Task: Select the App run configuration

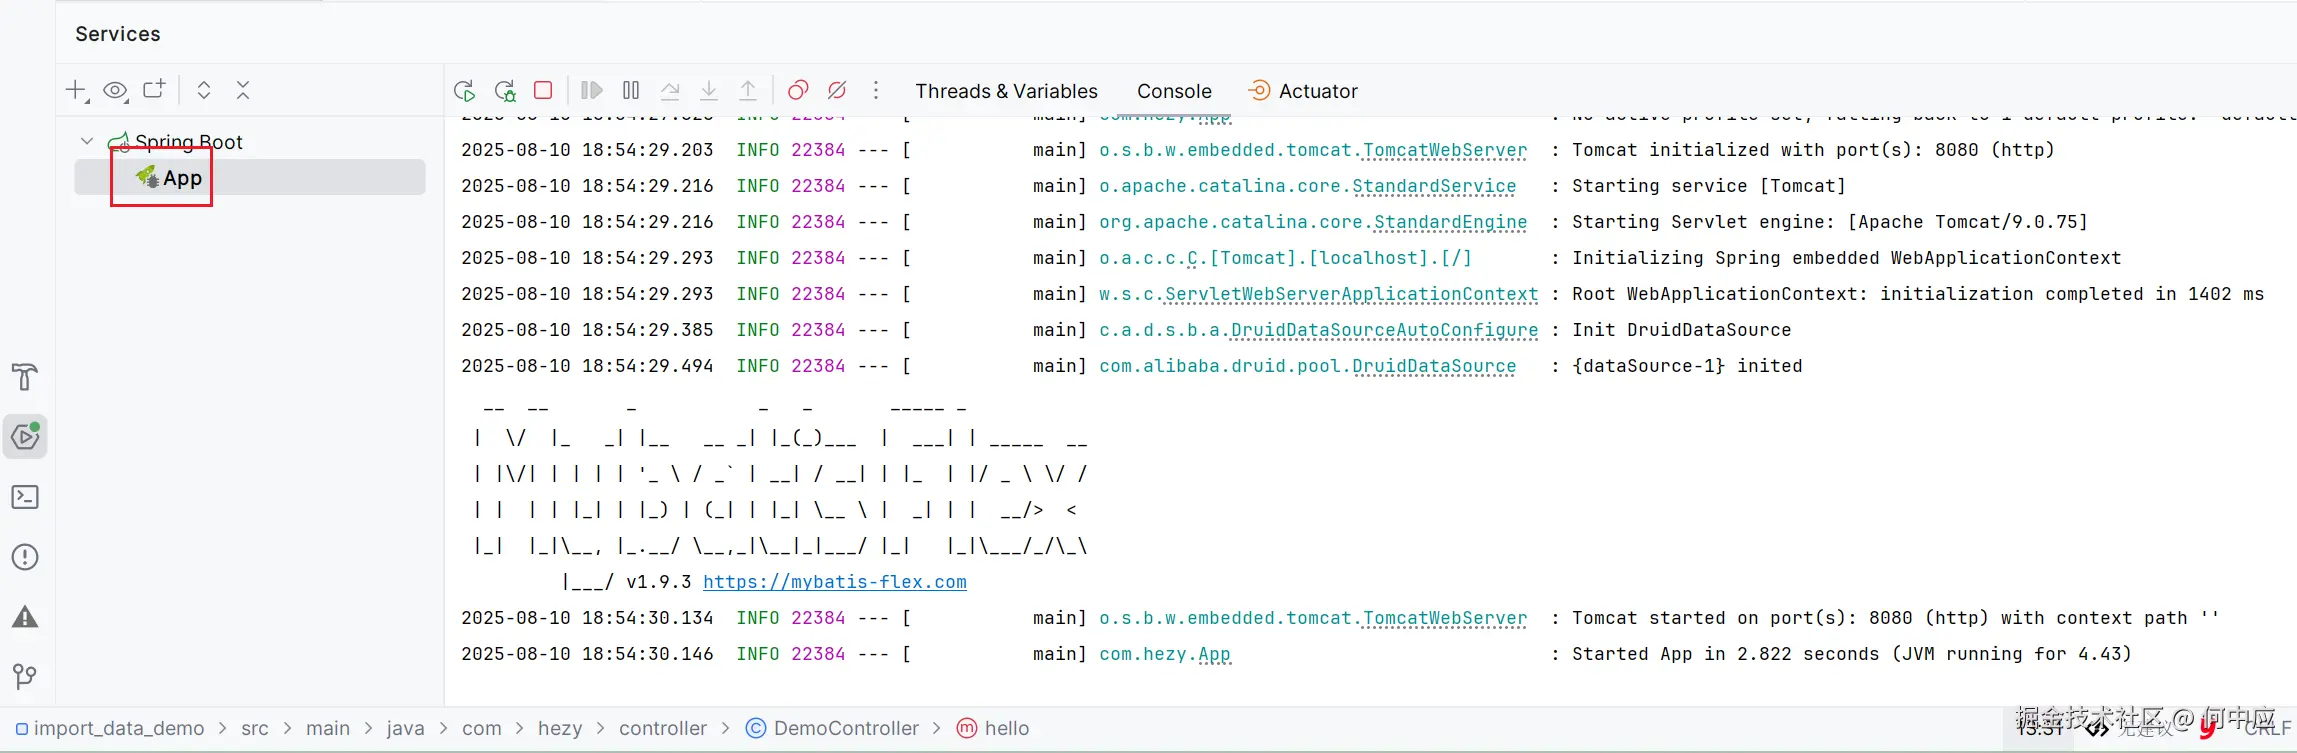Action: click(250, 177)
